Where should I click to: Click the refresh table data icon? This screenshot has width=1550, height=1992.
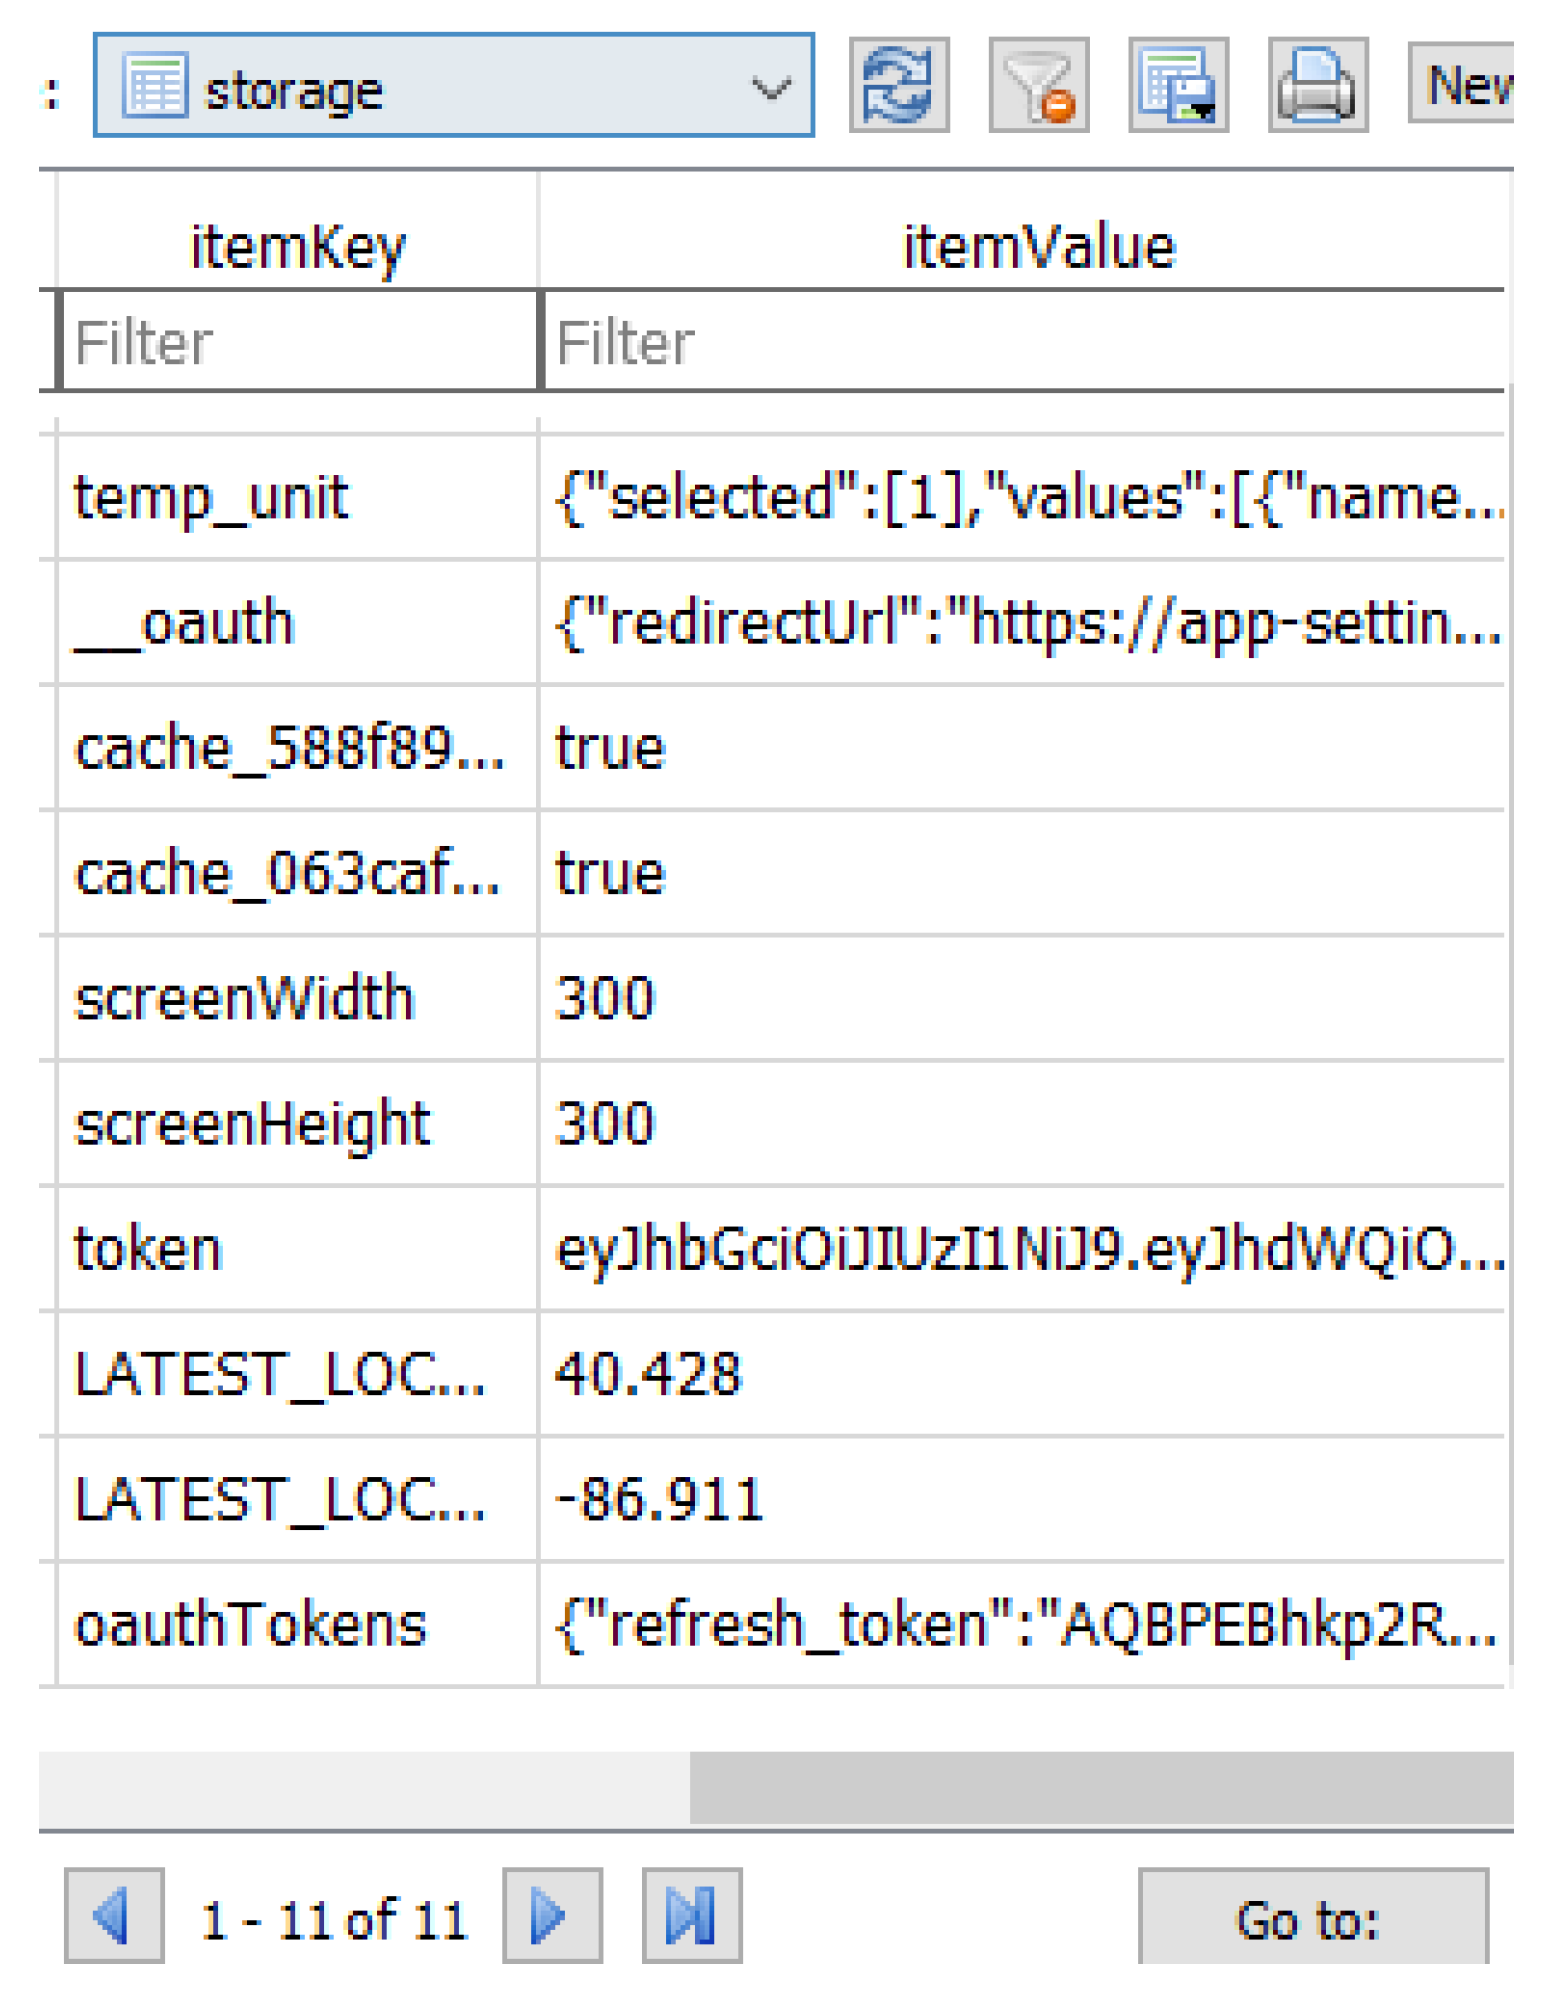[x=898, y=86]
